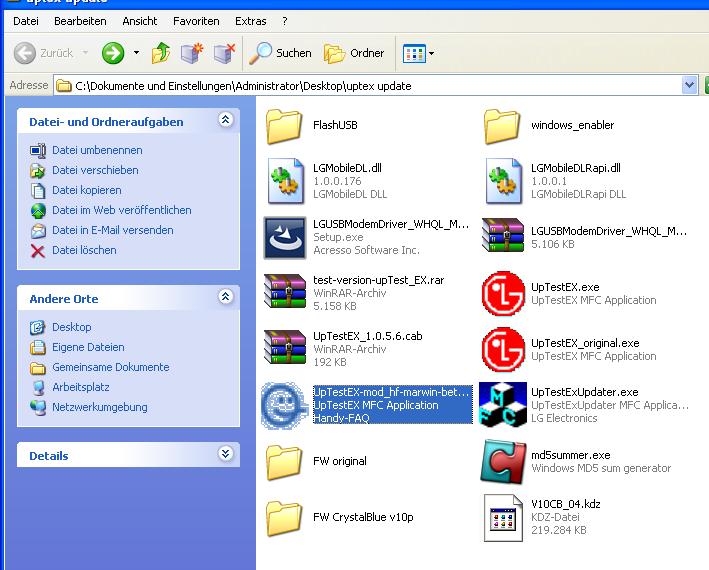Toggle the Ordner folders pane

click(354, 53)
